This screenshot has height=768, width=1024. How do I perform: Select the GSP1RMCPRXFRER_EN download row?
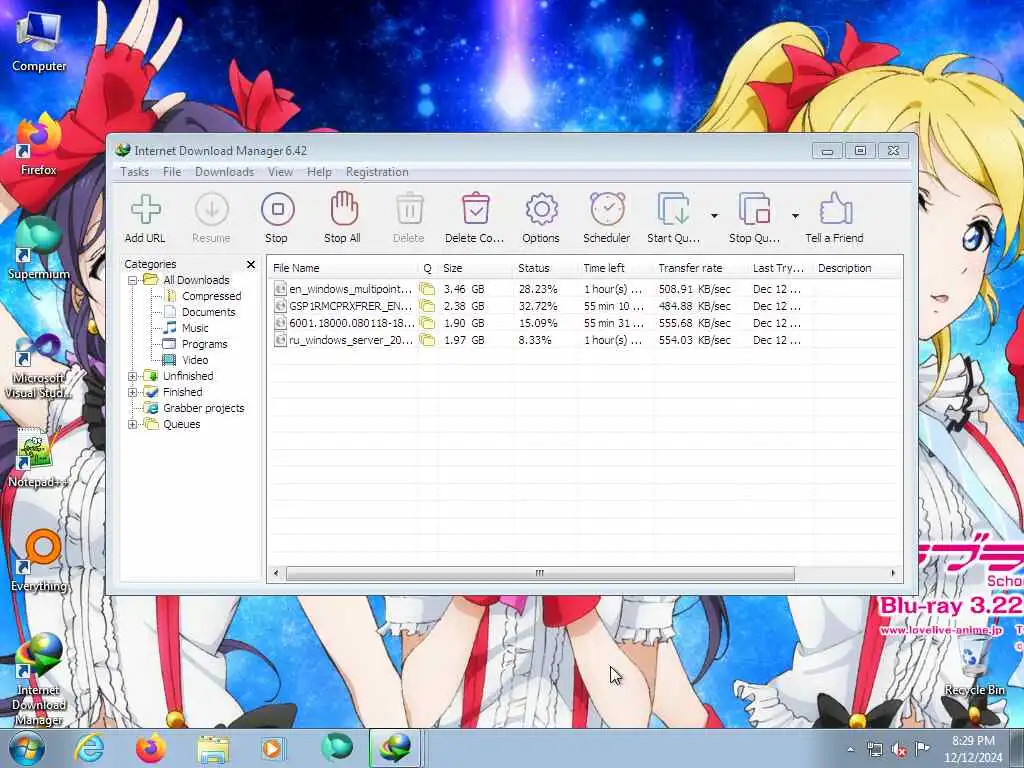coord(584,306)
